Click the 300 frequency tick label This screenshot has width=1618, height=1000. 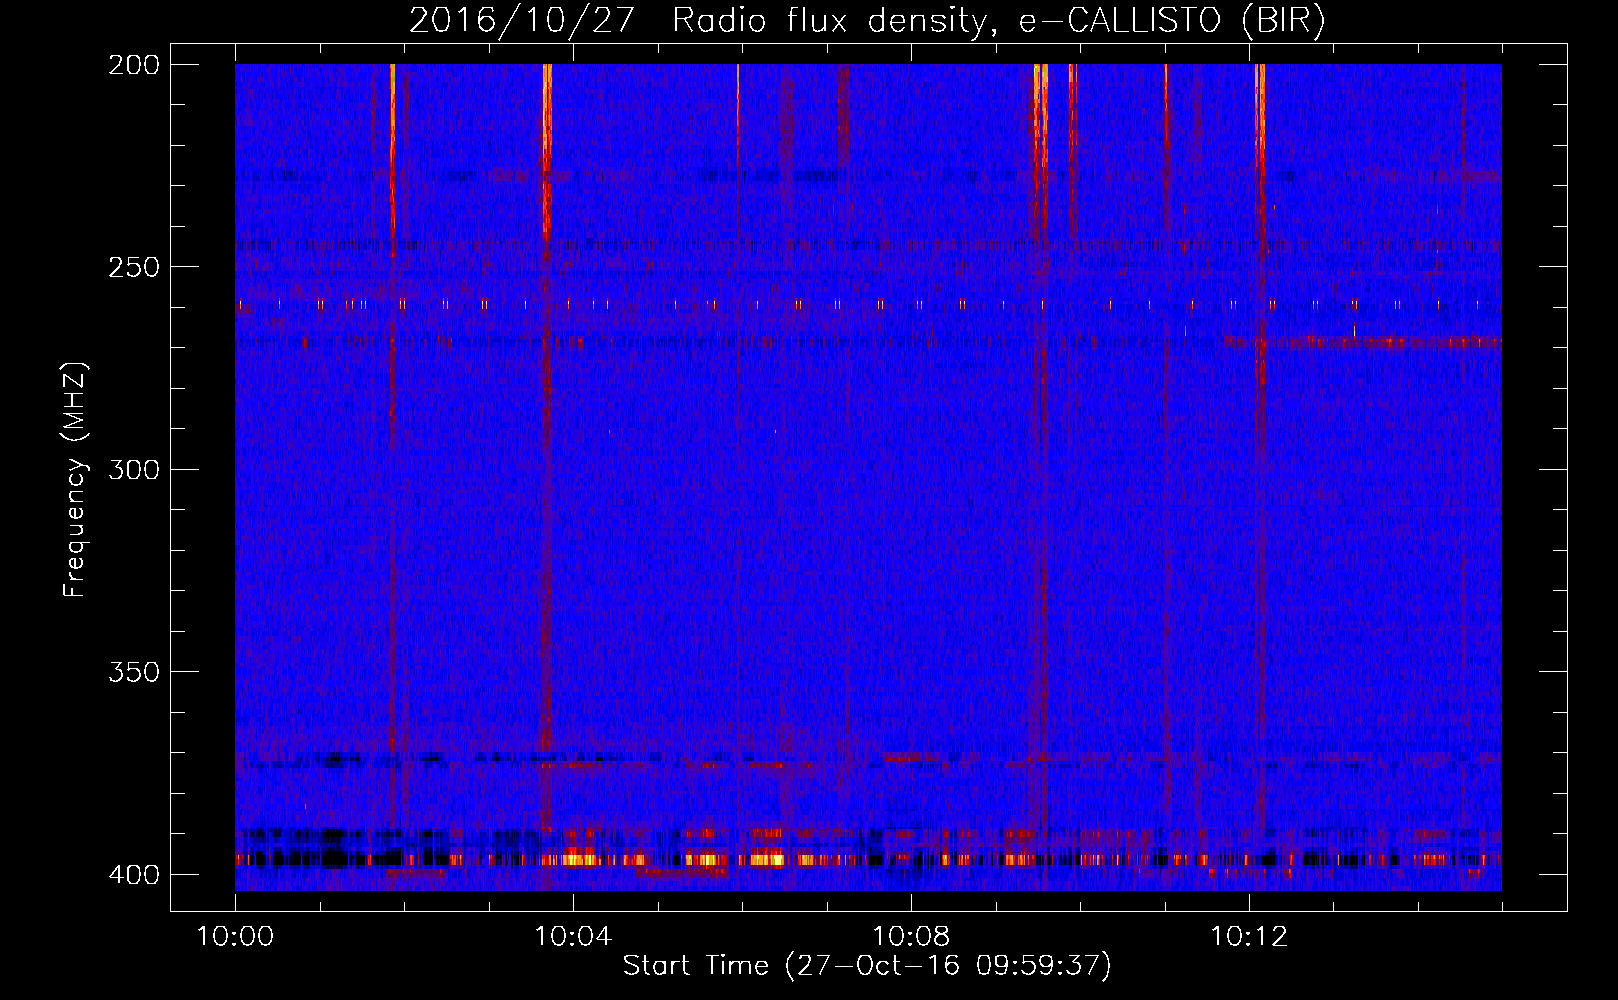point(133,469)
